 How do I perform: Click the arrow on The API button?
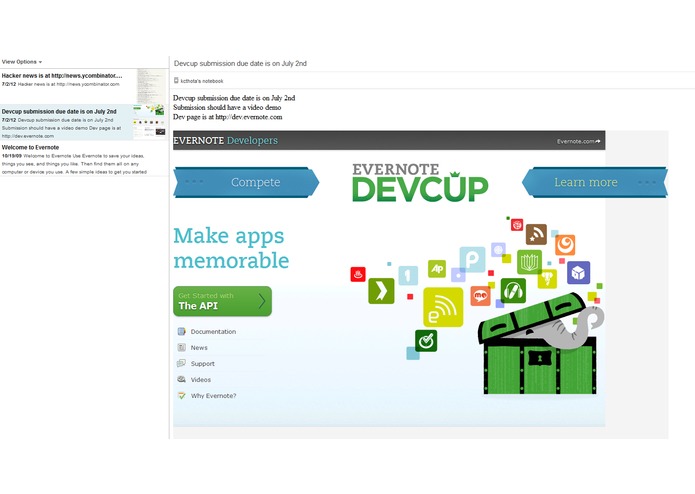pos(262,301)
